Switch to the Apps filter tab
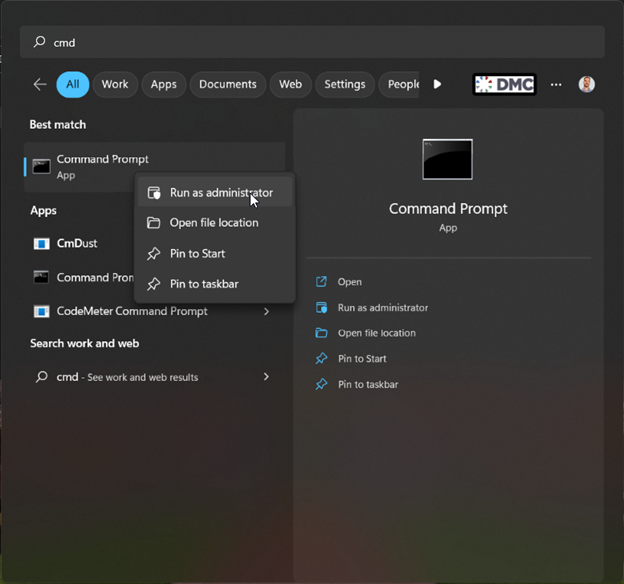The image size is (624, 584). coord(164,84)
